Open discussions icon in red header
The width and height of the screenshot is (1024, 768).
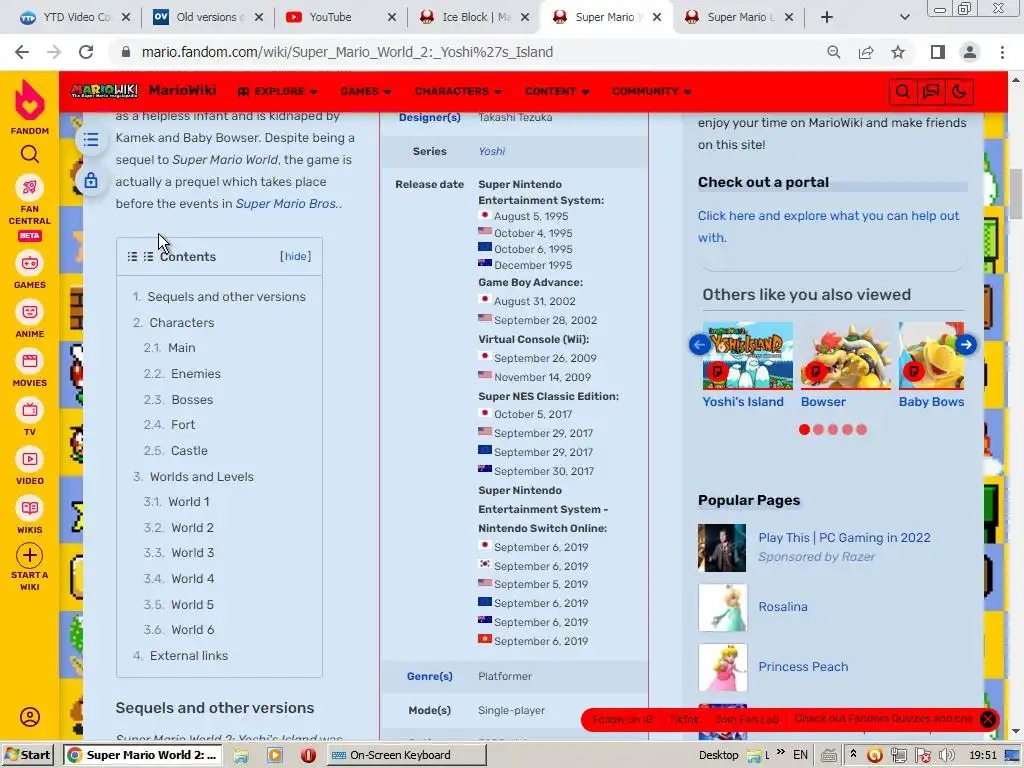tap(931, 92)
